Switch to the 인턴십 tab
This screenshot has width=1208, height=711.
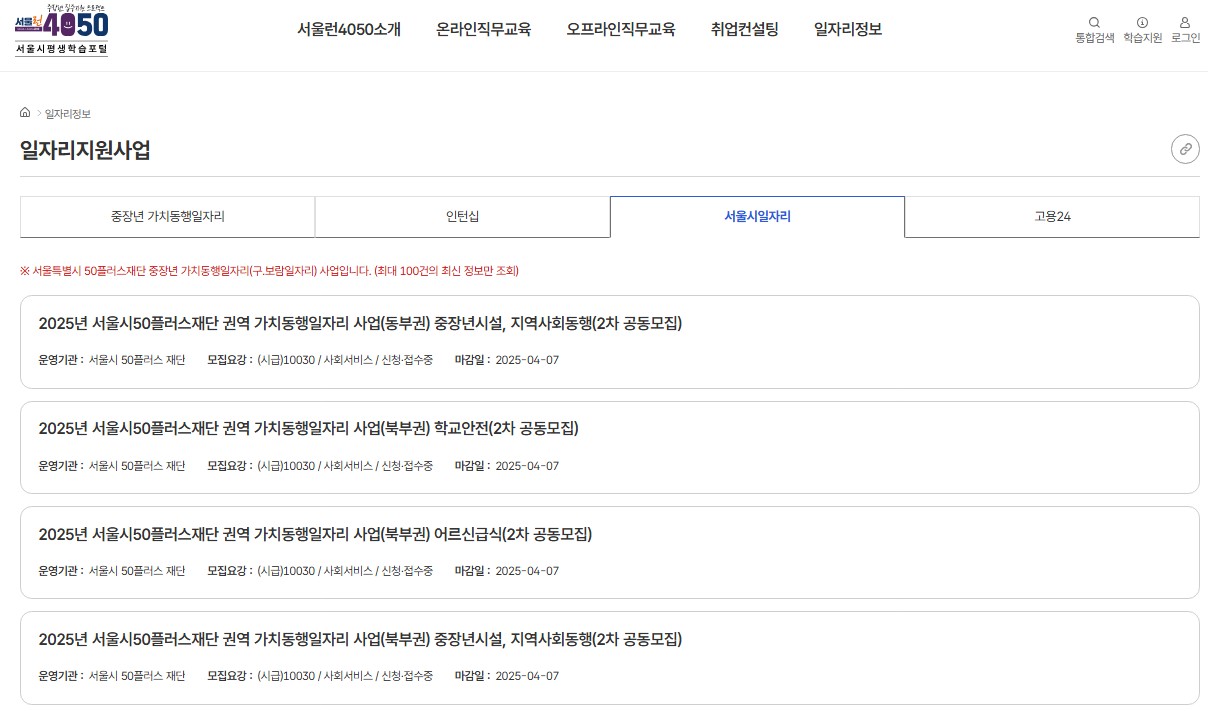(463, 217)
